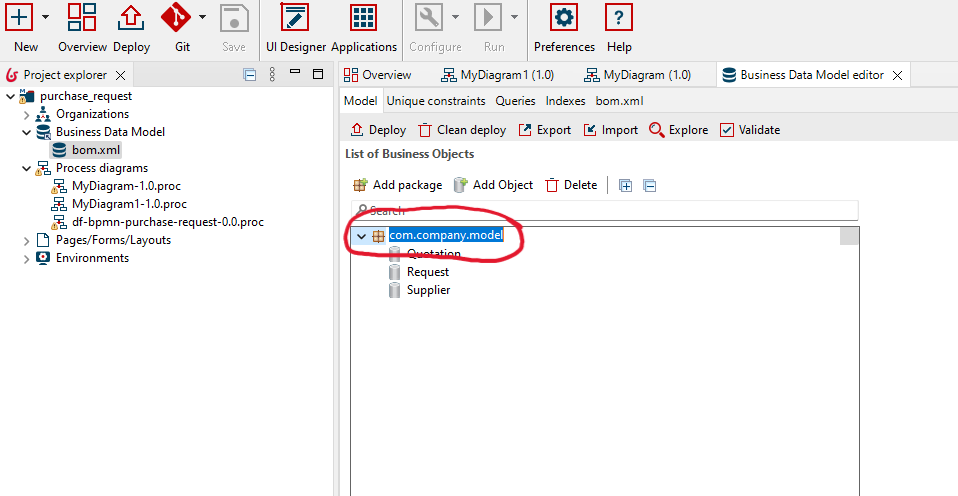Switch to MyDiagram (1.0) tab

638,75
